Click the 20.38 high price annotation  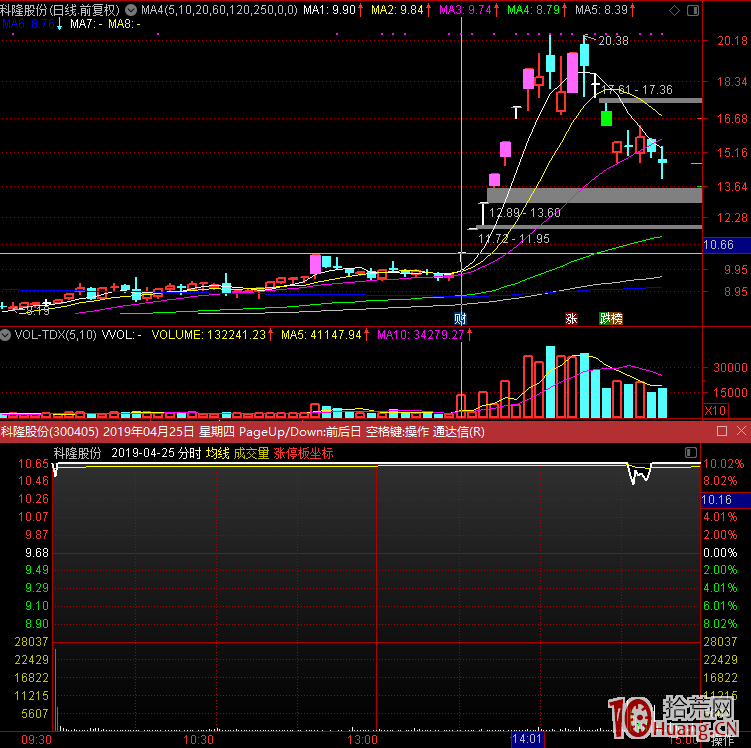pos(613,41)
